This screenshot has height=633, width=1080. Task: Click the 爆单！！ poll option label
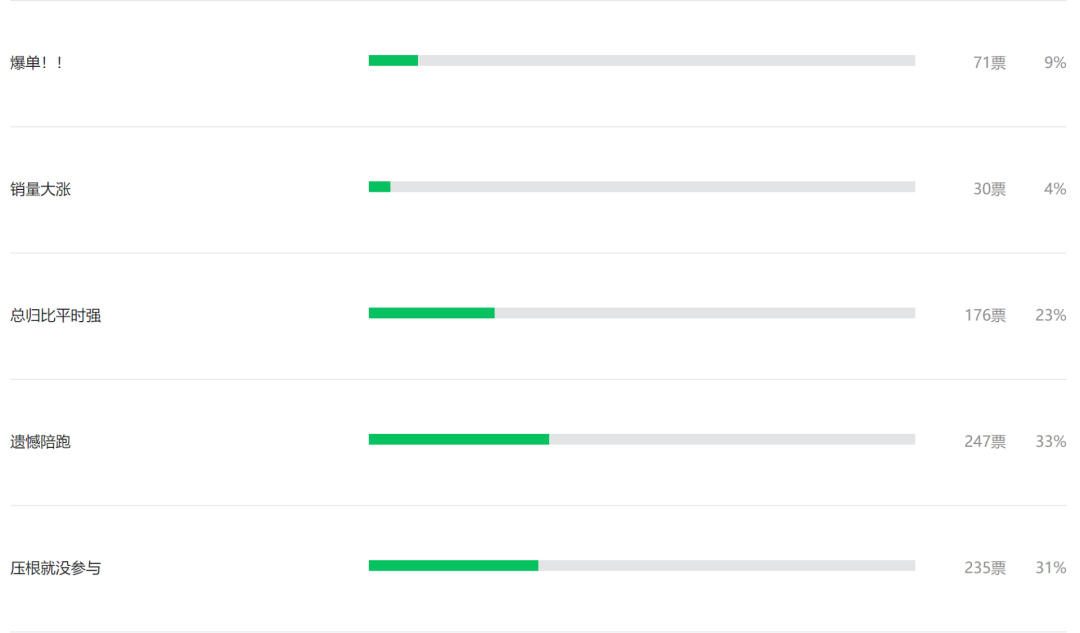(37, 63)
